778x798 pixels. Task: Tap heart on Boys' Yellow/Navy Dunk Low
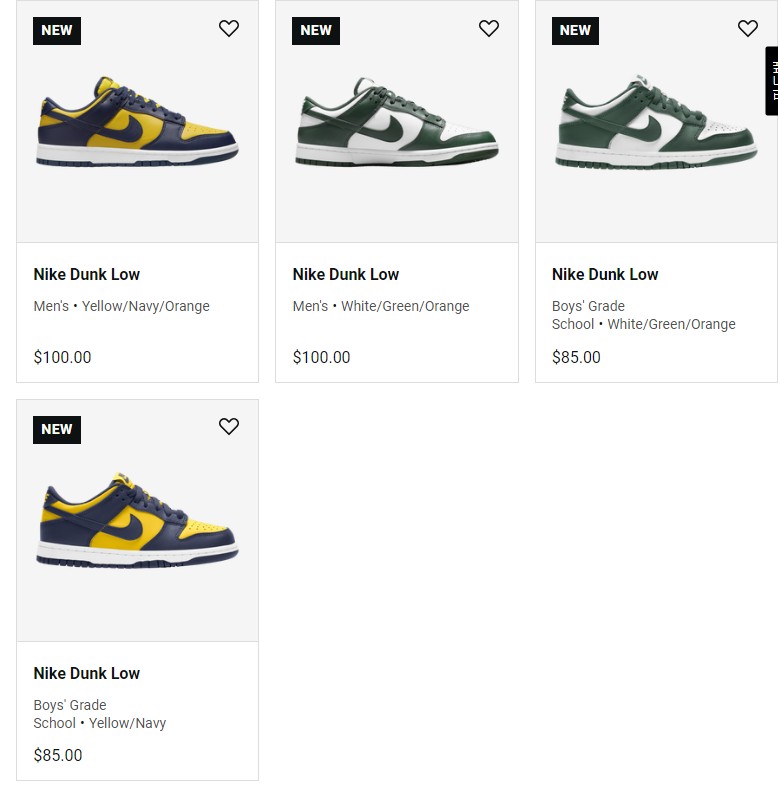228,426
